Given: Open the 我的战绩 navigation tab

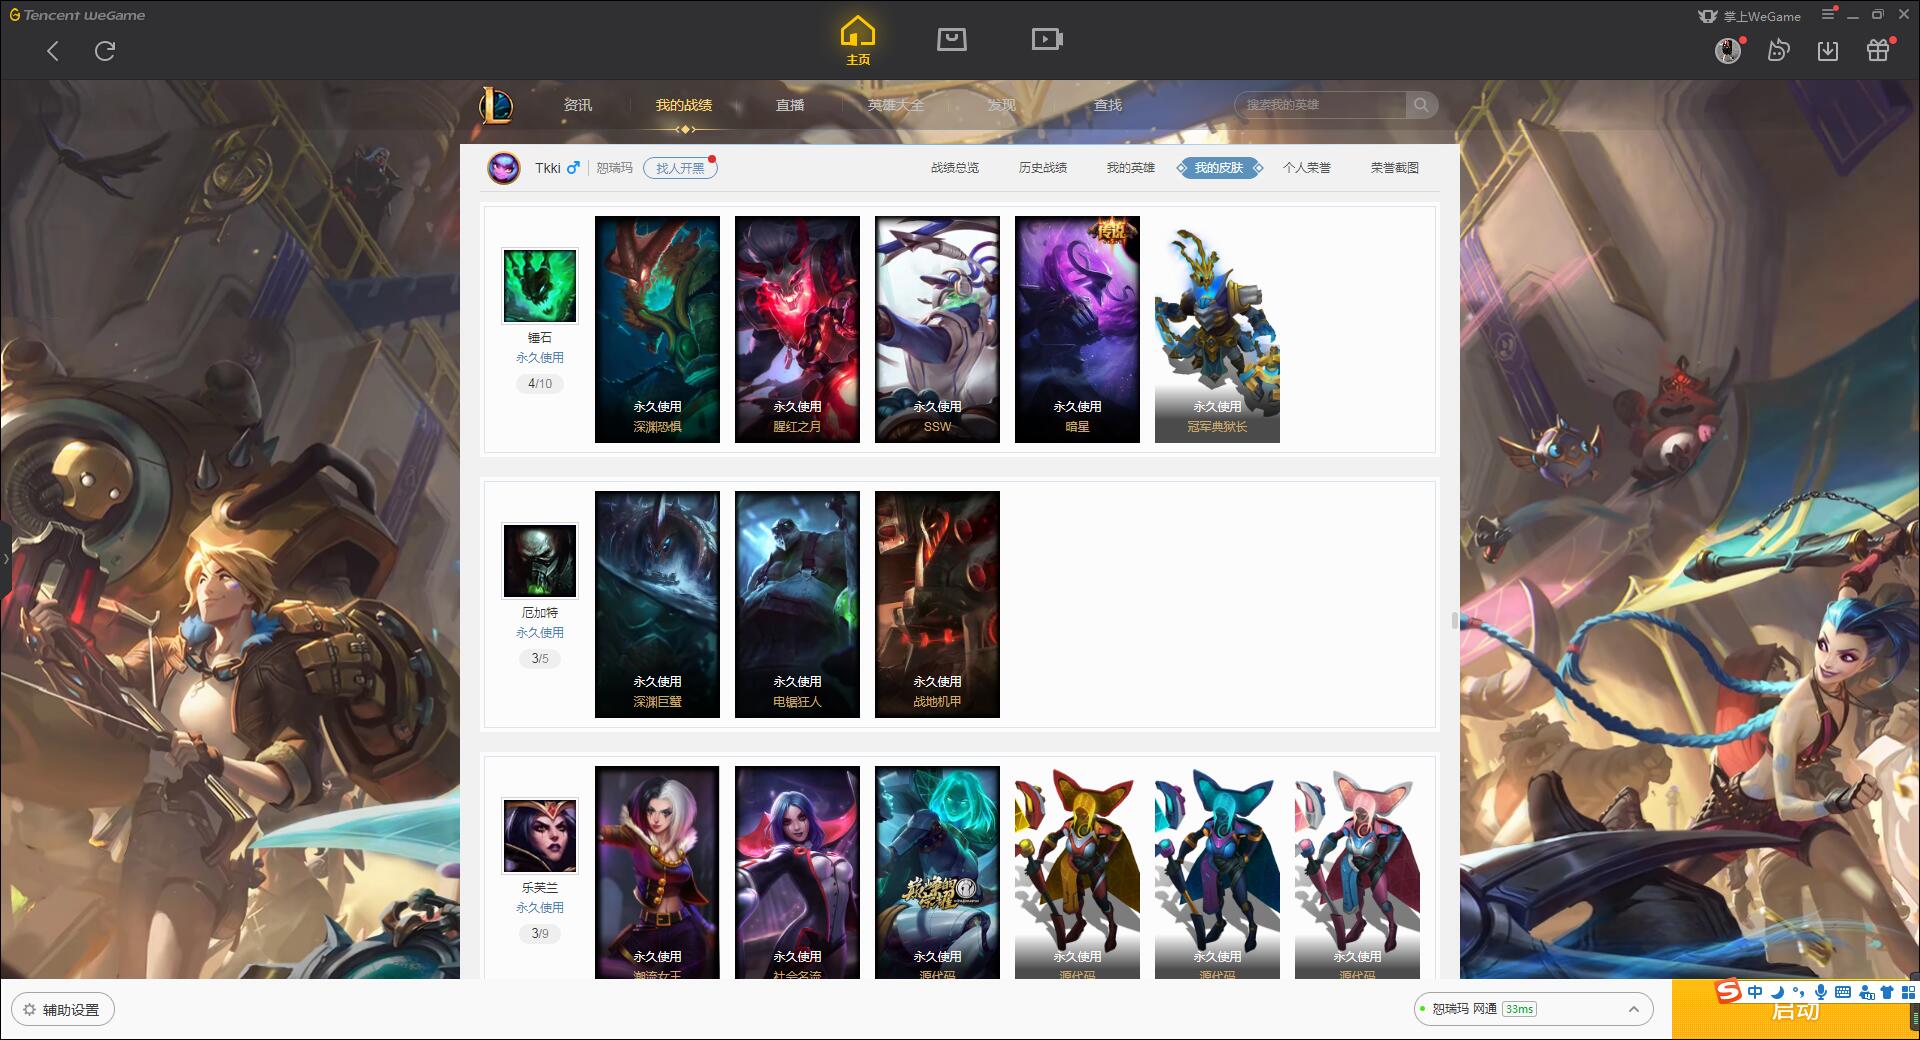Looking at the screenshot, I should 684,105.
